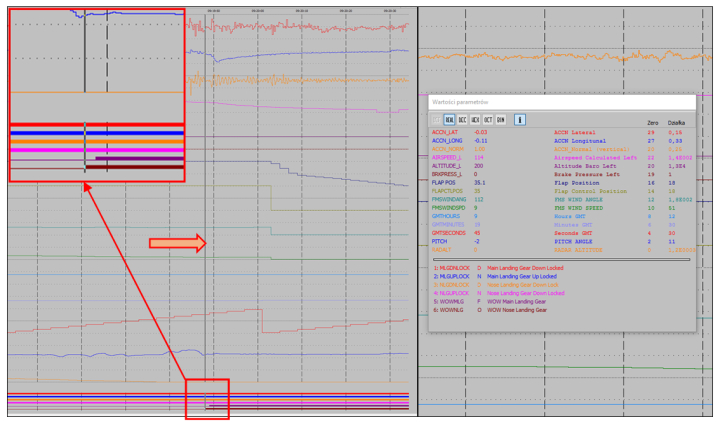Select discrete 3: NLGDNLOCK row
Viewport: 720px width, 422px height.
click(x=495, y=285)
